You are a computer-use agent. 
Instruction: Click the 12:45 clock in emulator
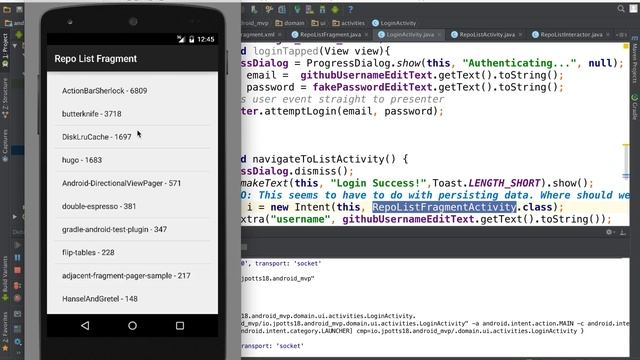206,39
